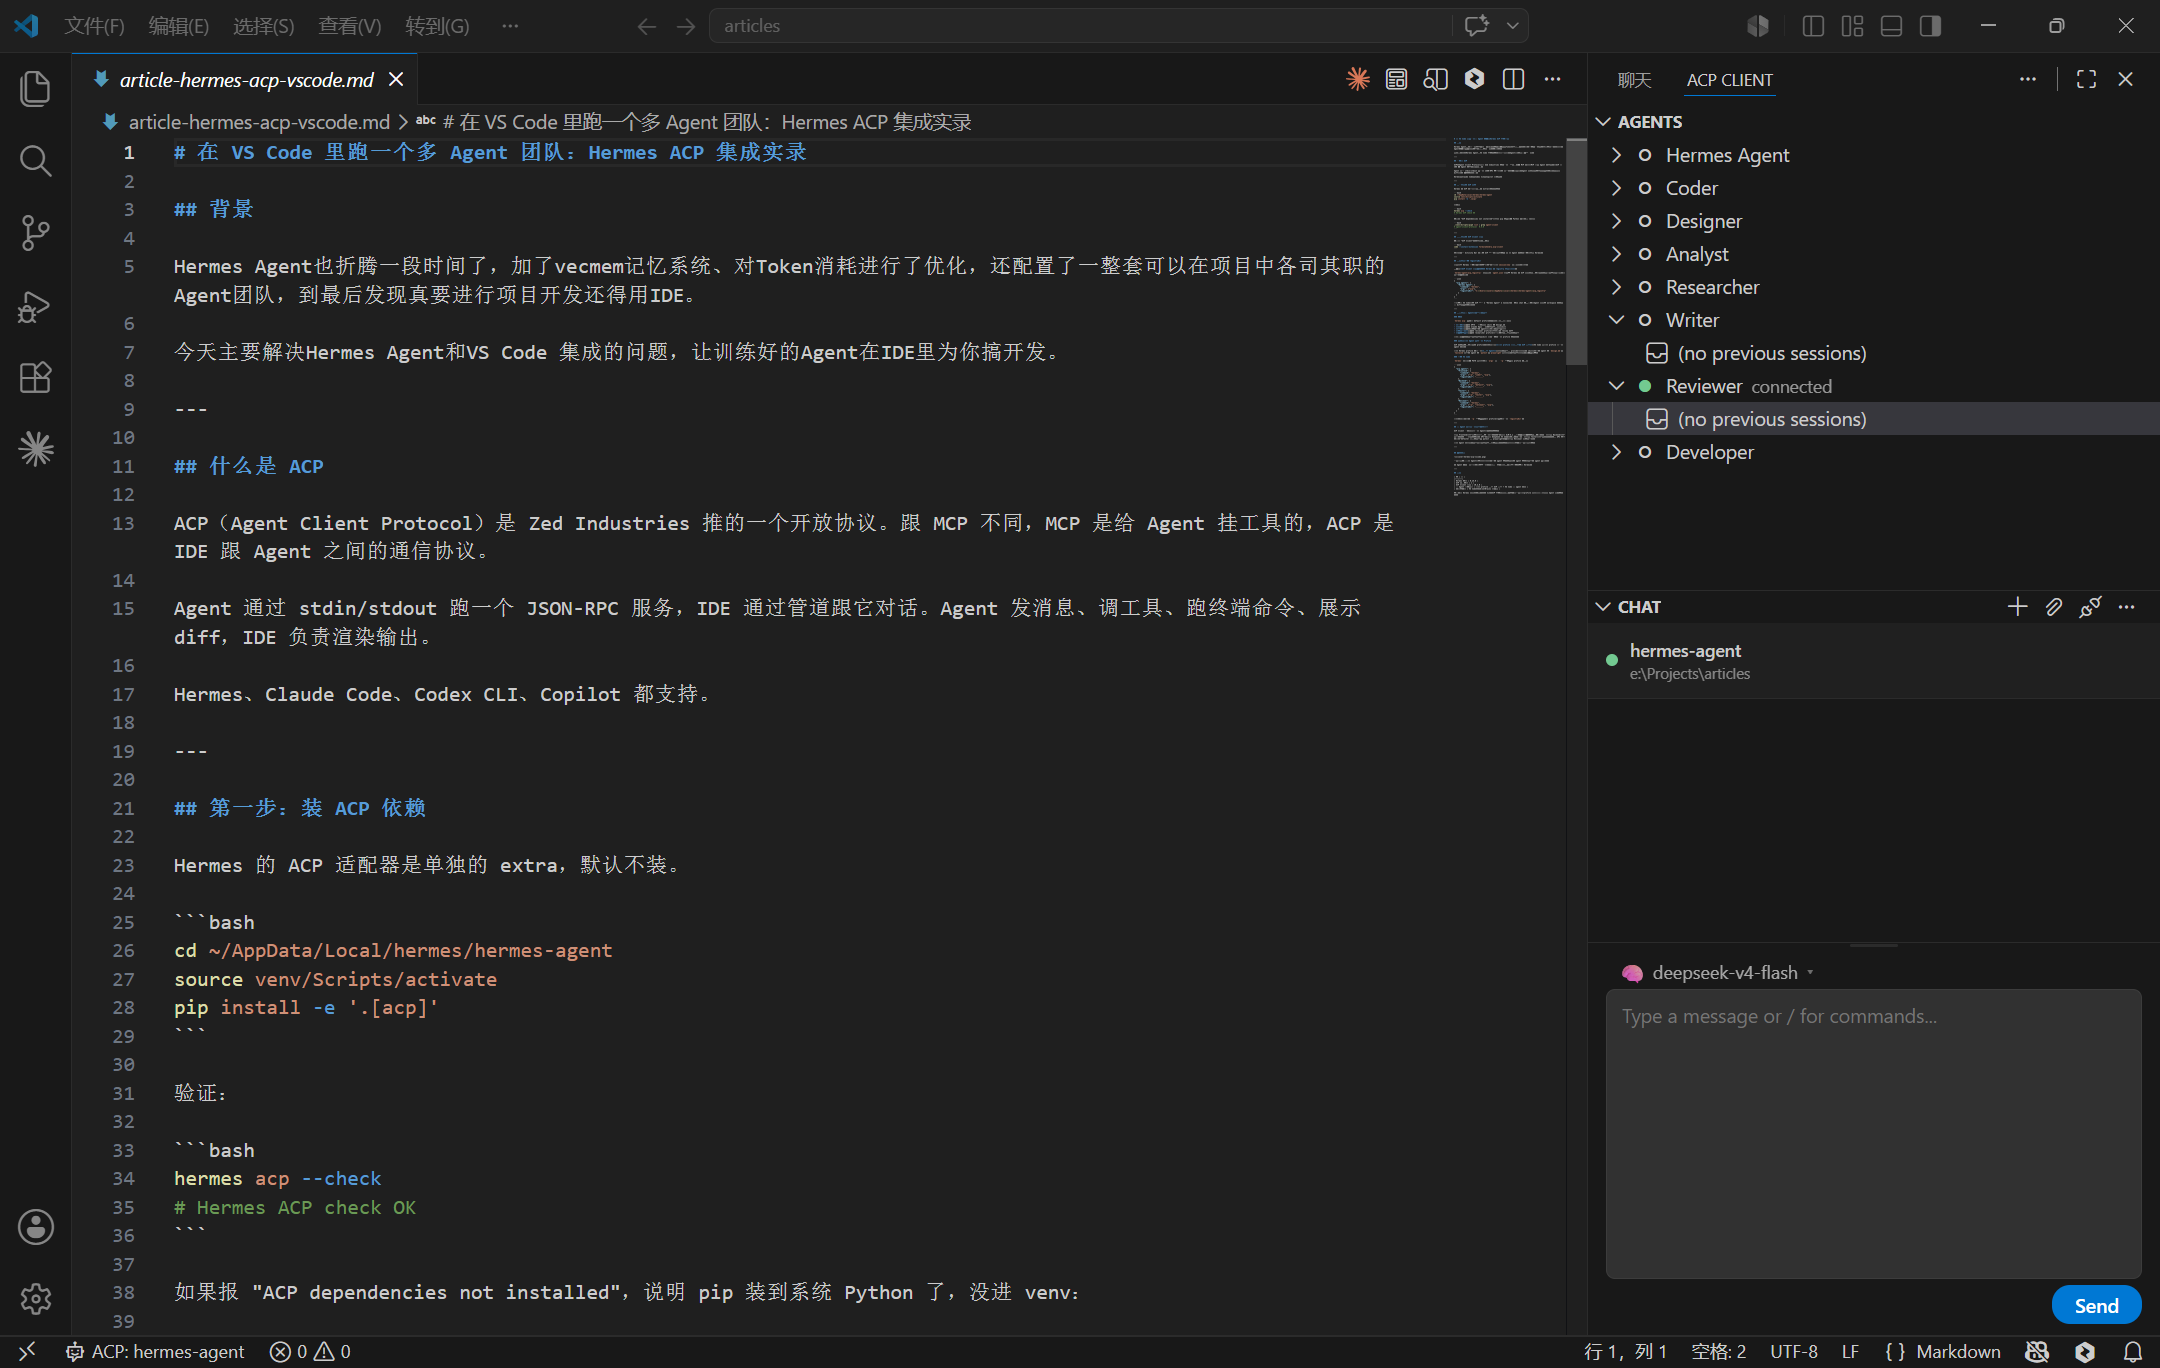Close the secondary side panel
The image size is (2160, 1368).
pos(2126,79)
